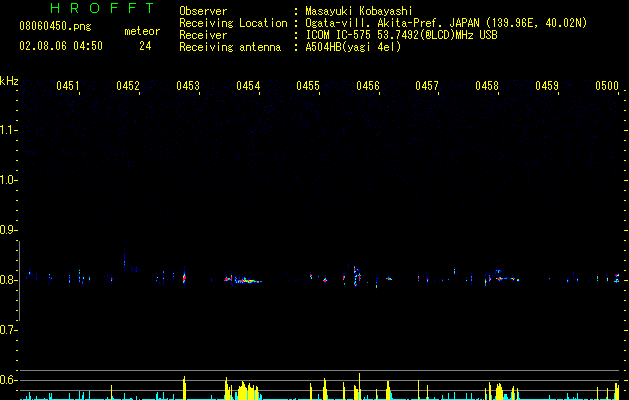Click the 0458 time marker
The width and height of the screenshot is (629, 400).
pyautogui.click(x=487, y=86)
